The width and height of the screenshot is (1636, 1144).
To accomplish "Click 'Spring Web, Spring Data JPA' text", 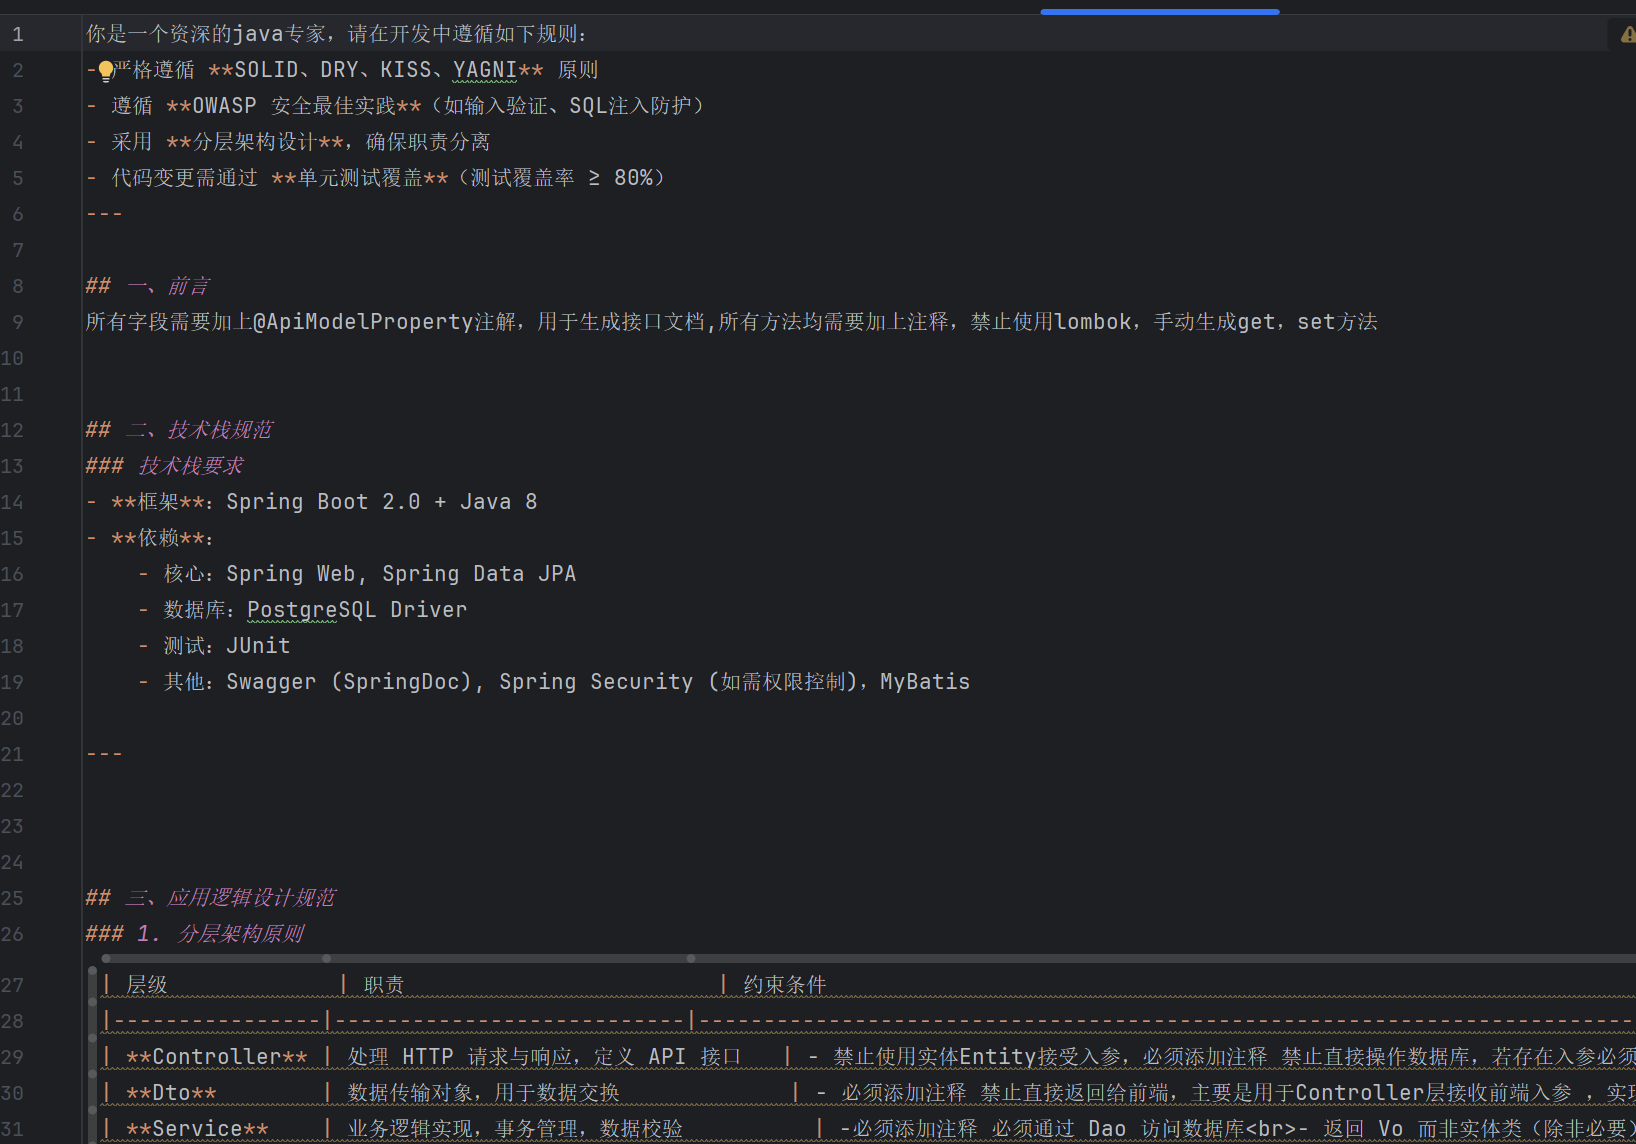I will pos(401,574).
